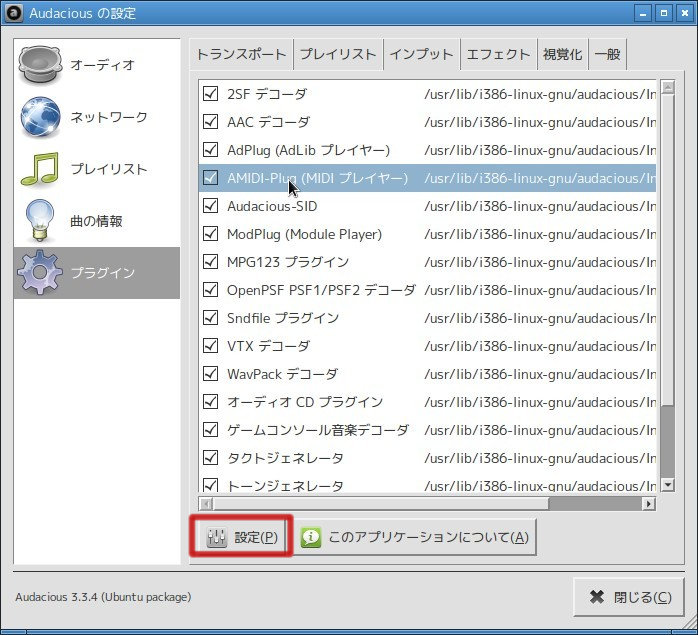
Task: Click the green info icon for about
Action: 311,537
